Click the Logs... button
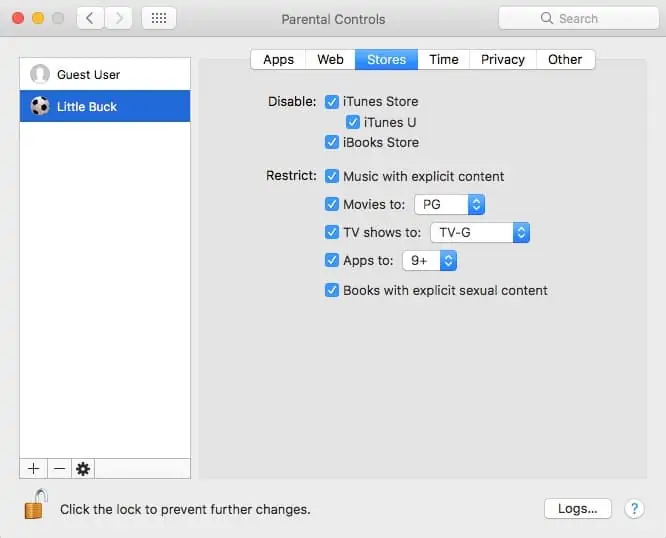Image resolution: width=666 pixels, height=538 pixels. 578,508
